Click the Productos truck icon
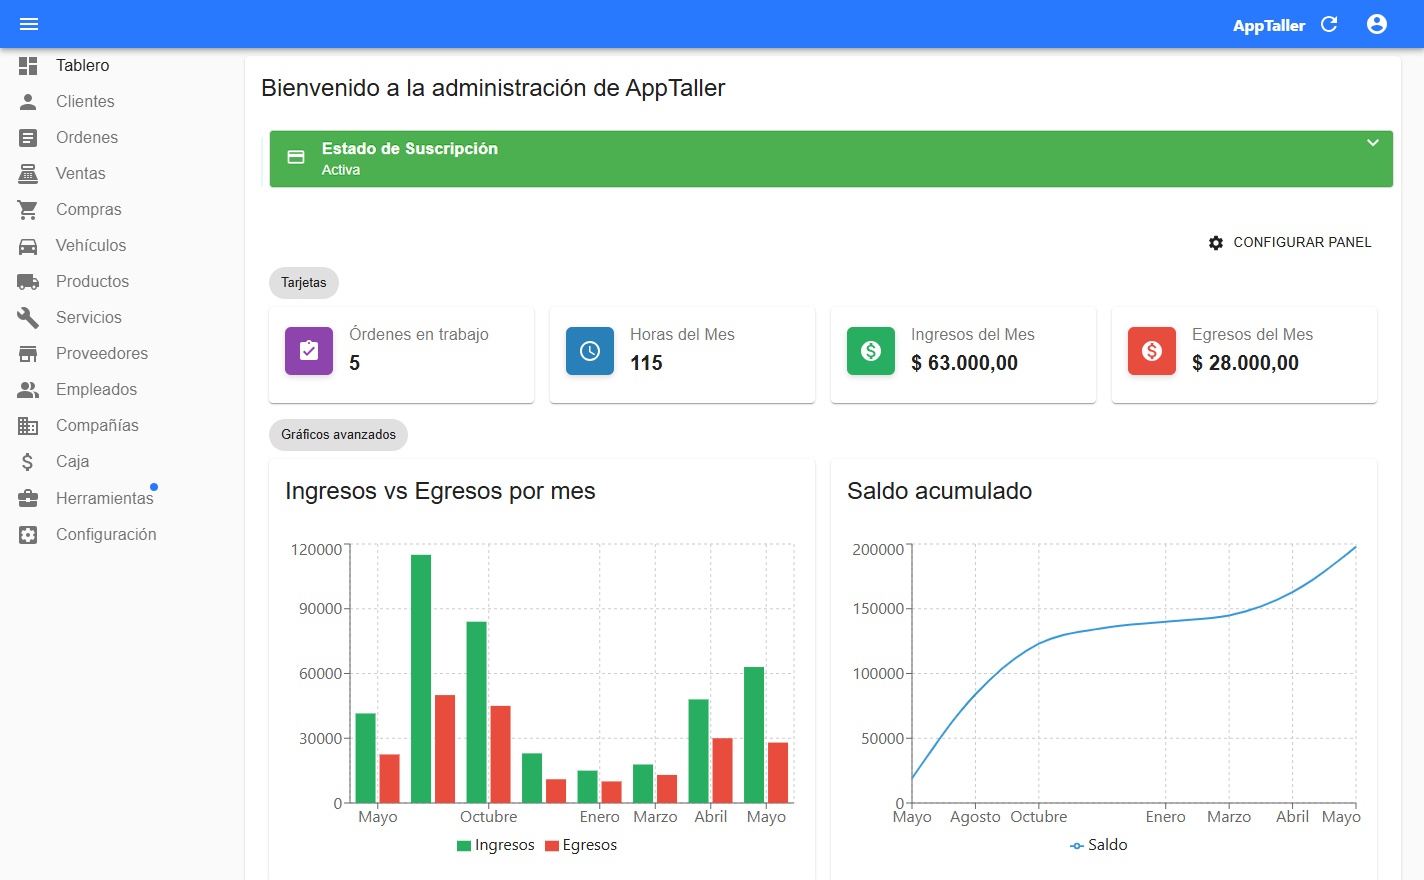Viewport: 1424px width, 880px height. coord(28,282)
